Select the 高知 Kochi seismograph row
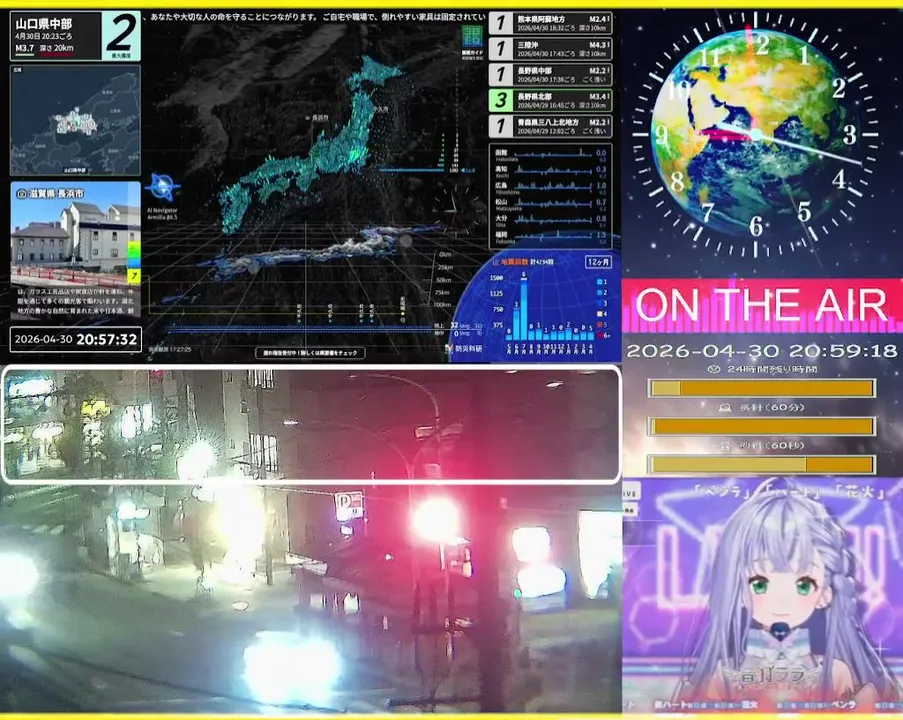This screenshot has height=720, width=903. point(551,171)
